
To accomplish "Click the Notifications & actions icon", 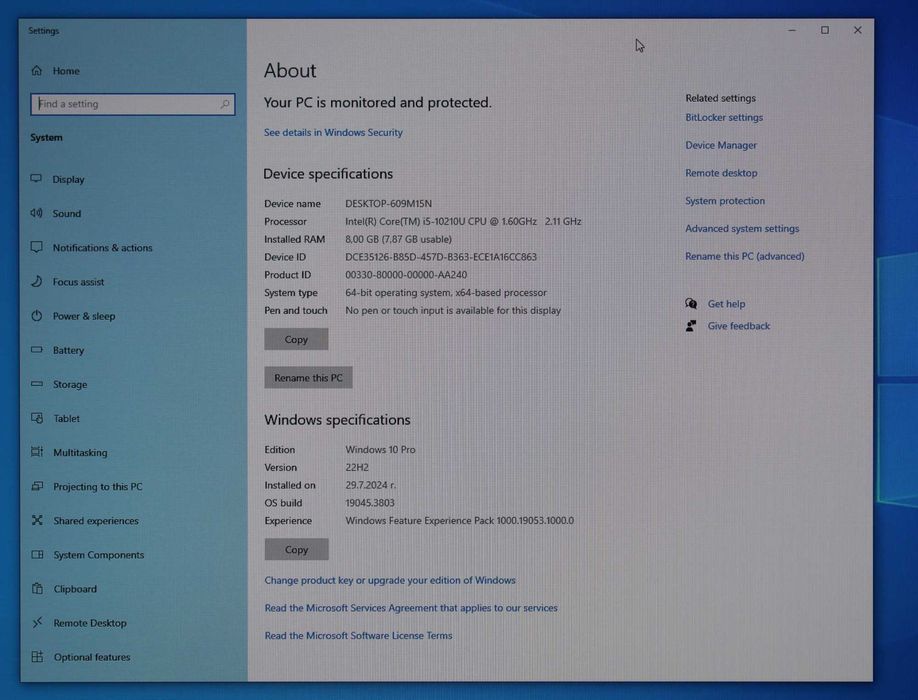I will (x=36, y=247).
